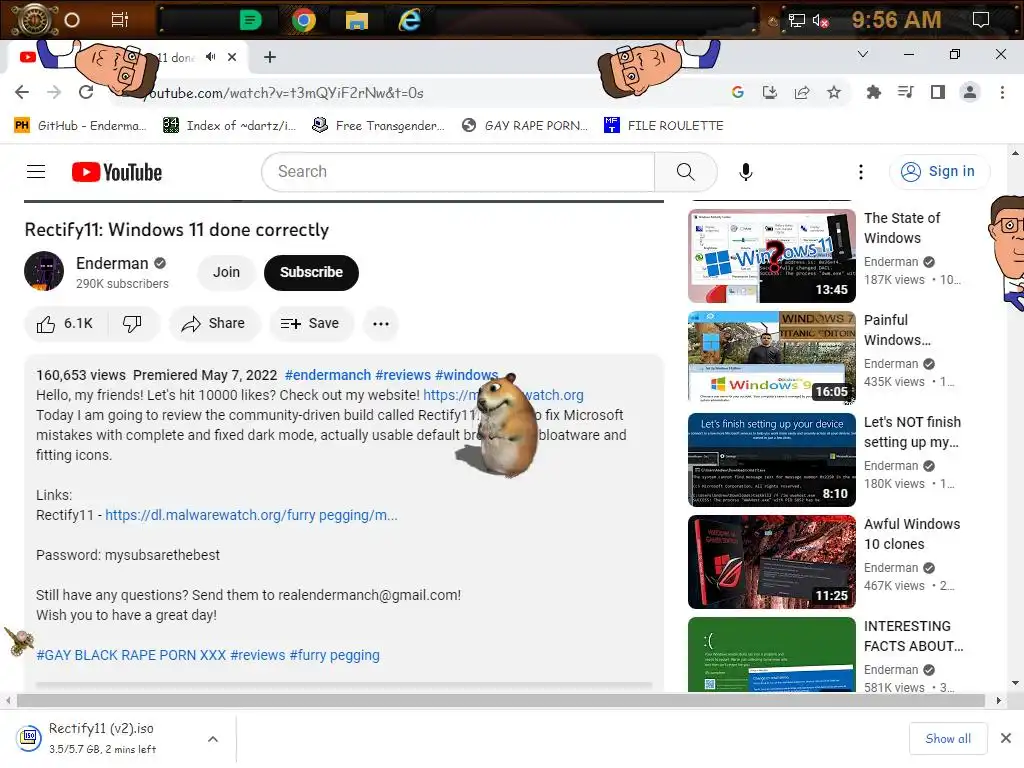Image resolution: width=1024 pixels, height=768 pixels.
Task: Open Let's NOT finish setting up thumbnail
Action: click(771, 460)
